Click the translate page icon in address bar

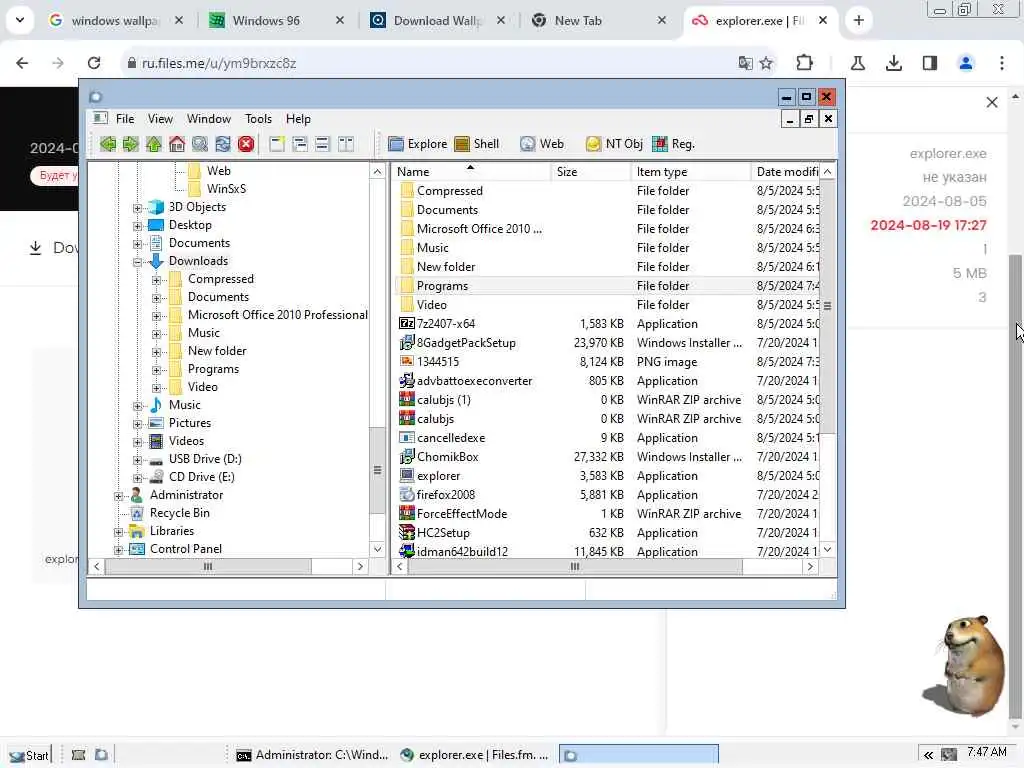tap(745, 63)
